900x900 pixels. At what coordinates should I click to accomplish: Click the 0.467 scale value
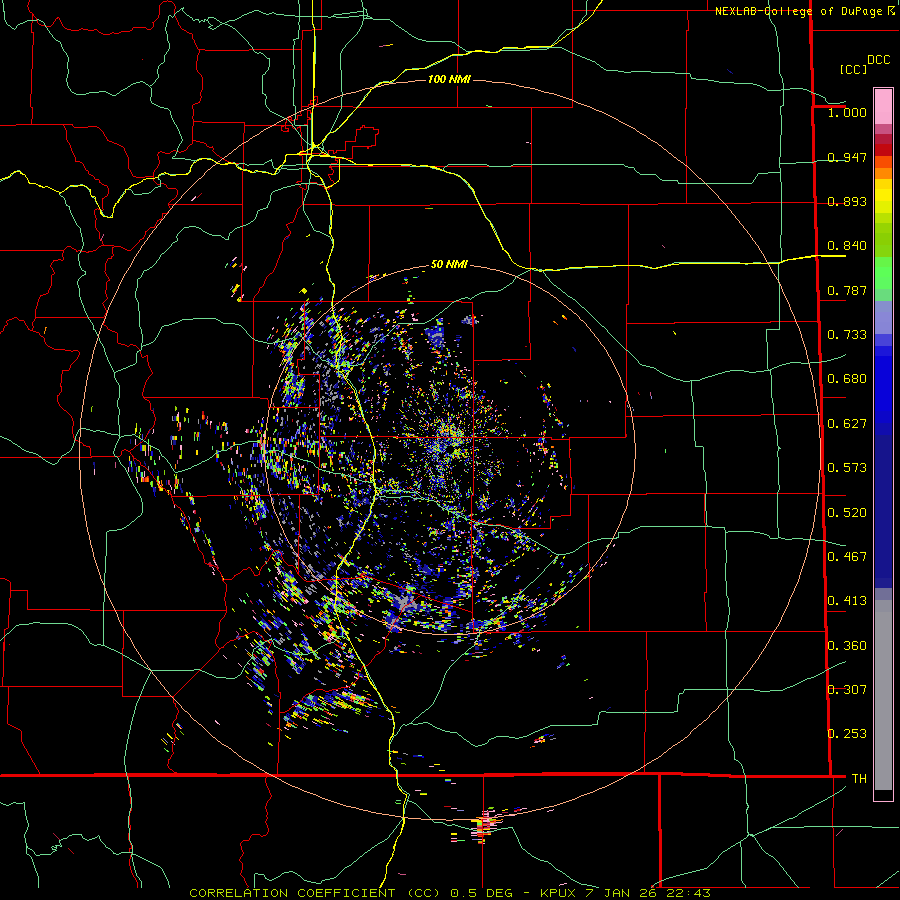point(847,557)
